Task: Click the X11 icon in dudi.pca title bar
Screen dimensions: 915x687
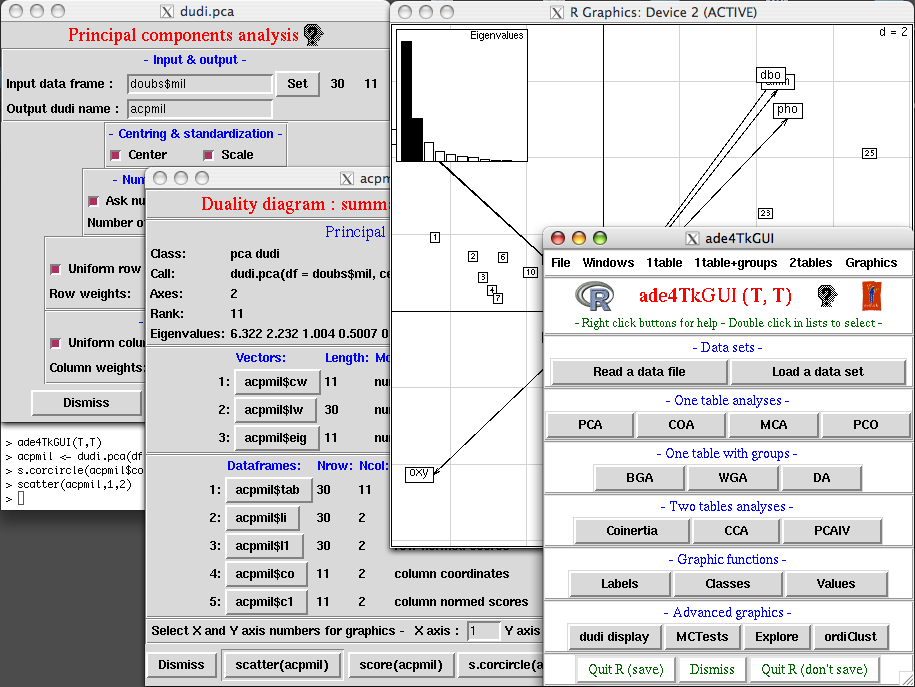Action: [167, 12]
